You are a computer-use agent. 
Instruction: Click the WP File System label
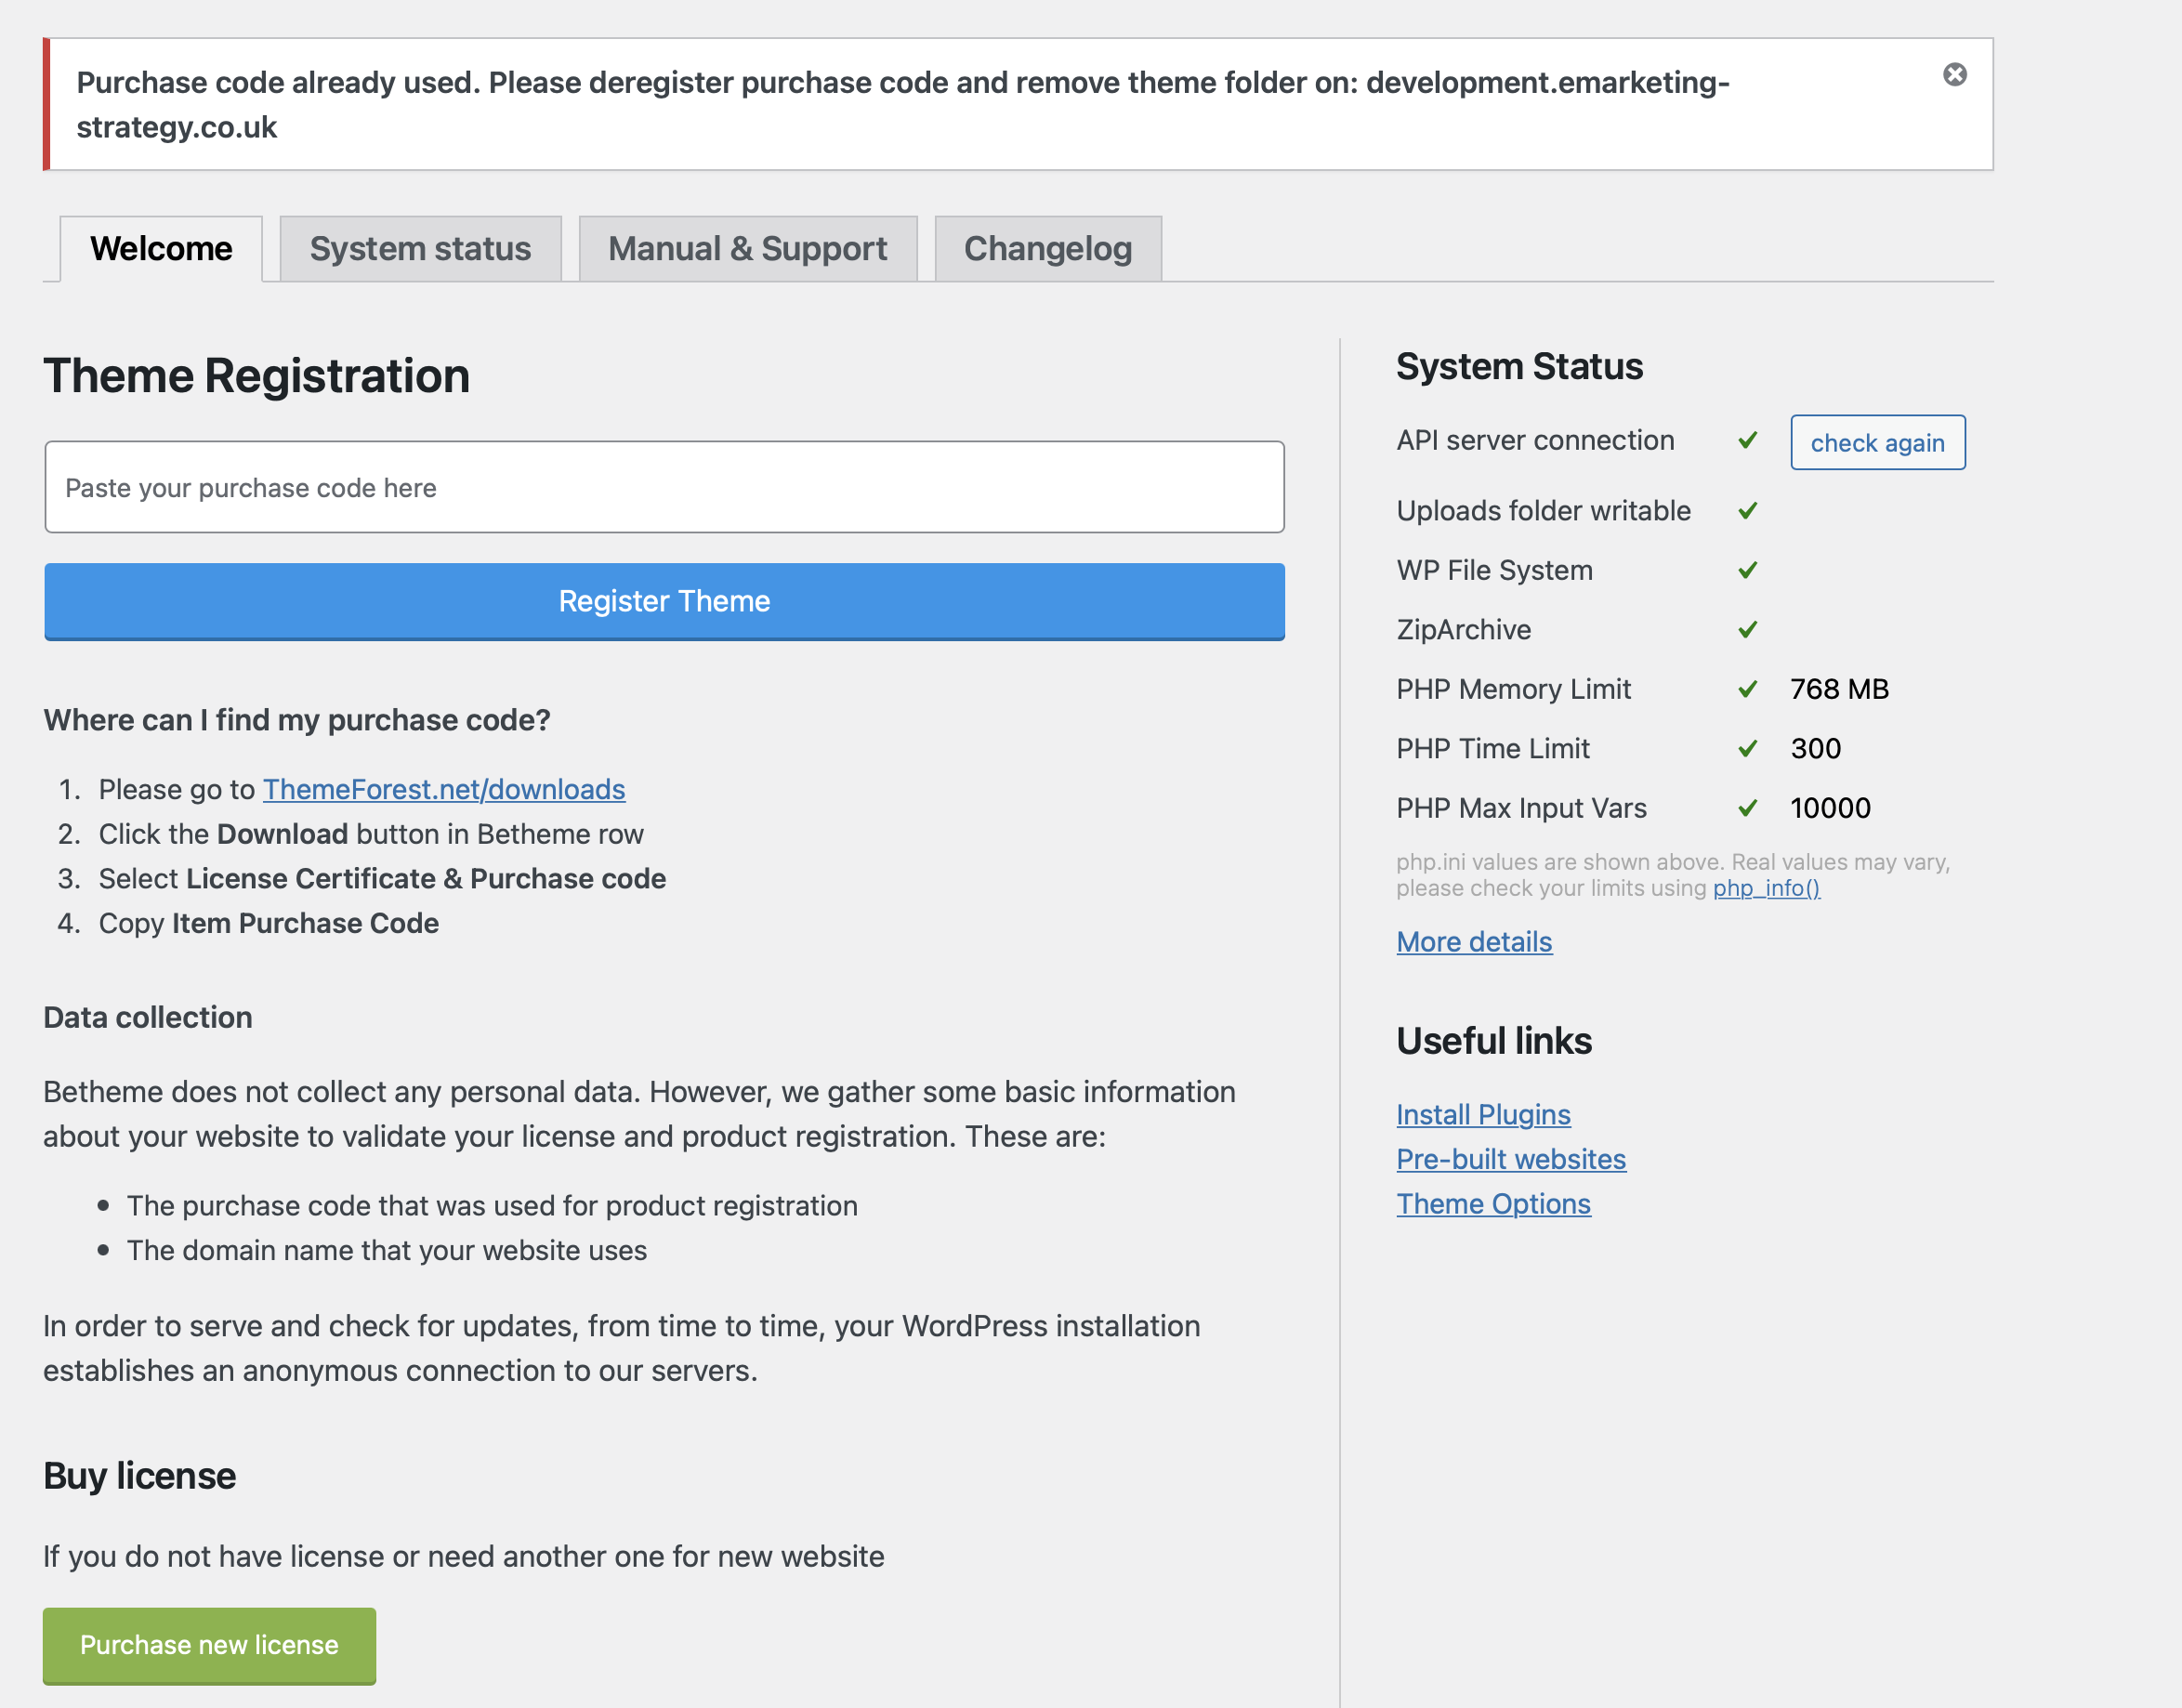(1494, 570)
